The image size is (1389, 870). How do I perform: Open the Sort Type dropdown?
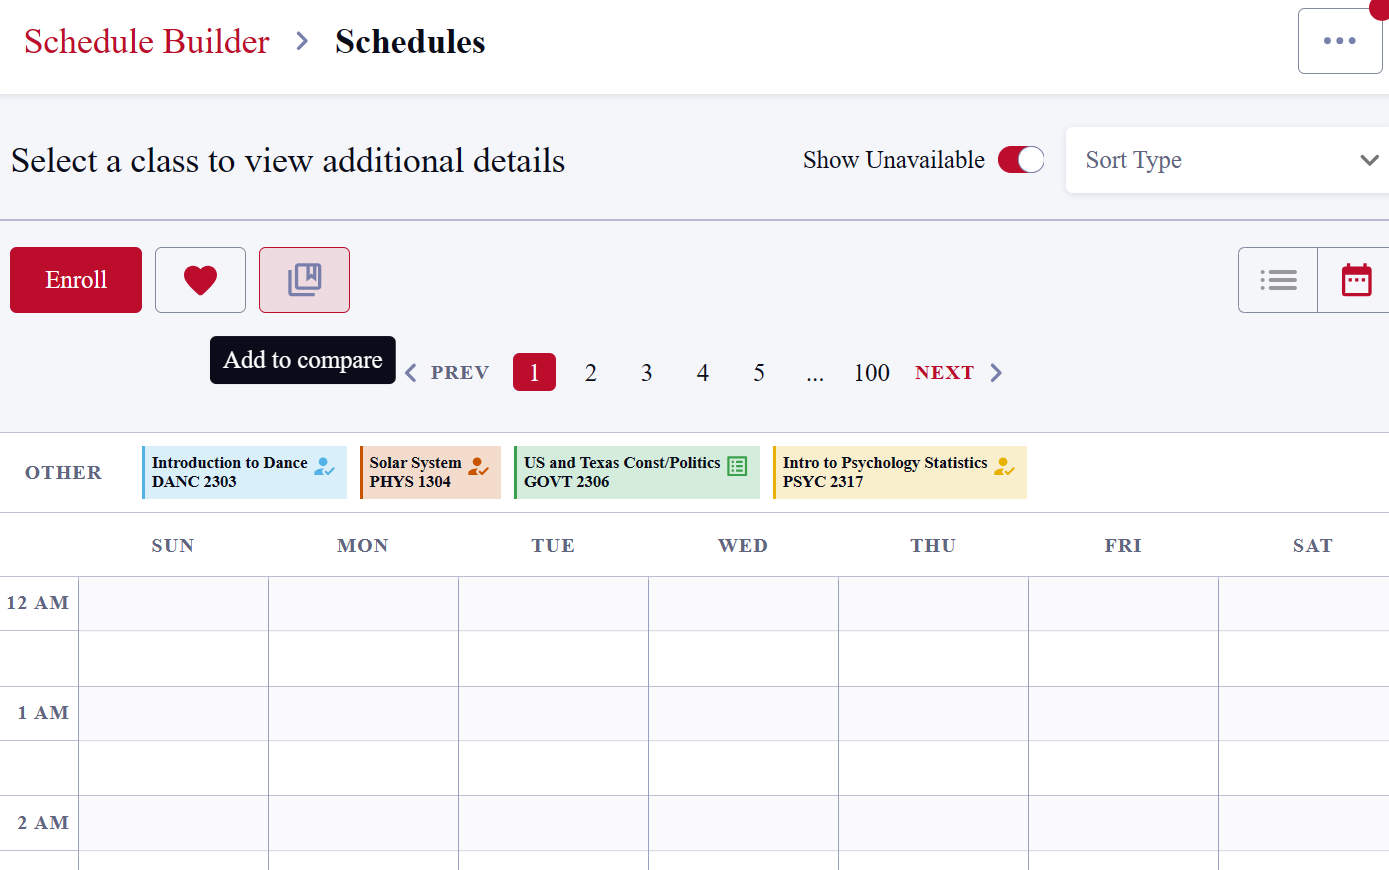(x=1220, y=160)
